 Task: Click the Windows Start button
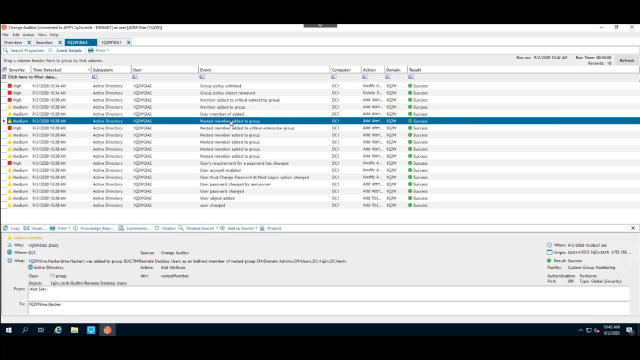9,330
